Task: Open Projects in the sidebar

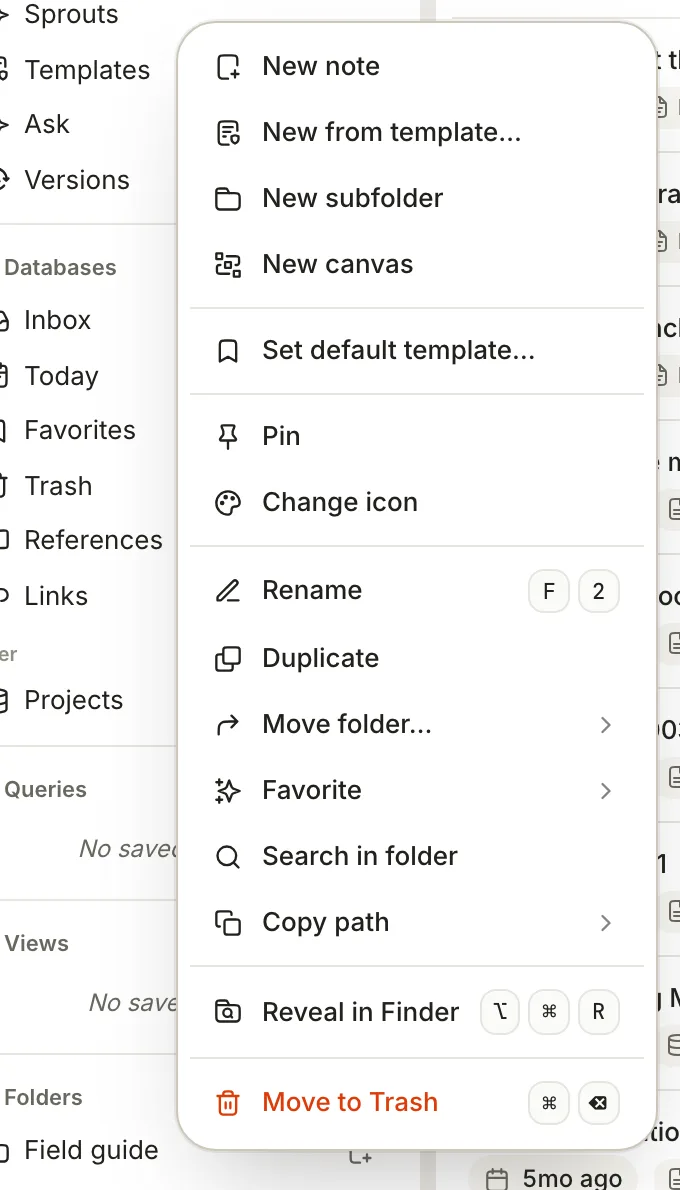Action: pos(74,700)
